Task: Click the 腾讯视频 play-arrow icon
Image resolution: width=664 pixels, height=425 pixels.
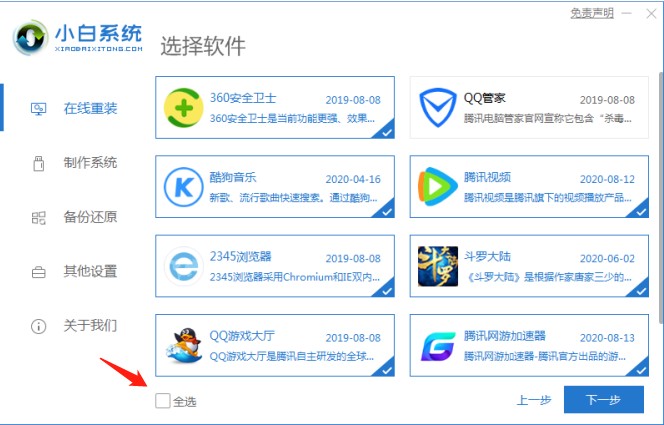Action: pos(438,187)
